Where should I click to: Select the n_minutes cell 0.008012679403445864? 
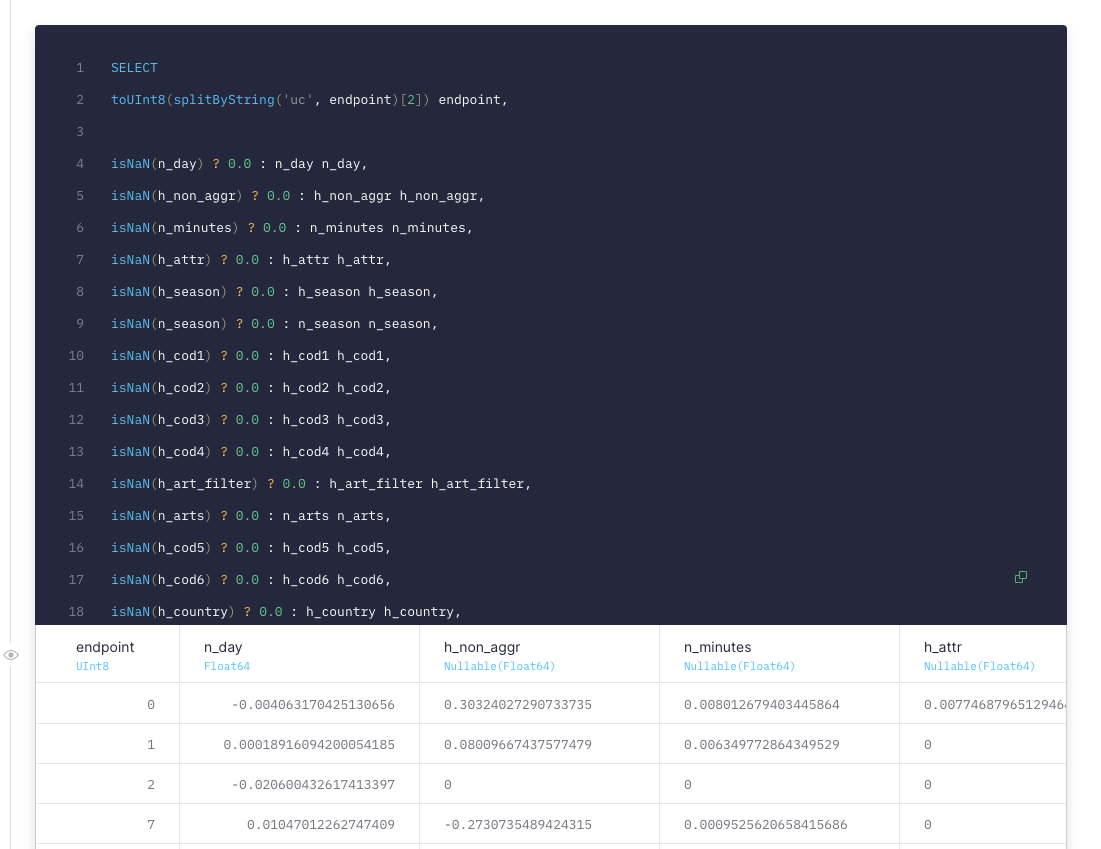coord(762,705)
